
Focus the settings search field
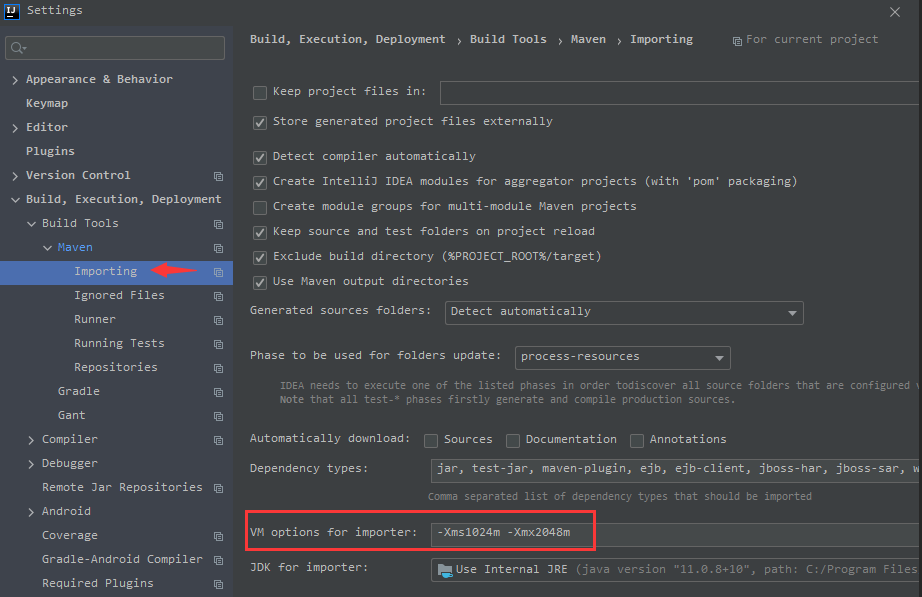click(115, 48)
